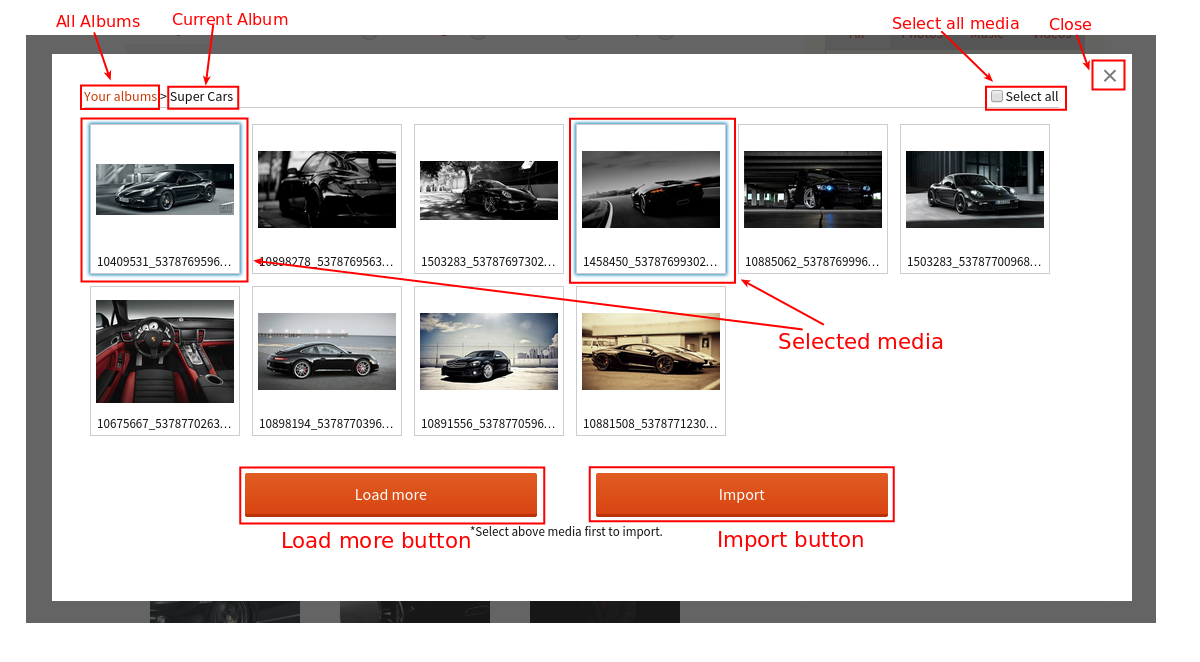Click the Import button
Viewport: 1200px width, 662px height.
click(x=741, y=495)
